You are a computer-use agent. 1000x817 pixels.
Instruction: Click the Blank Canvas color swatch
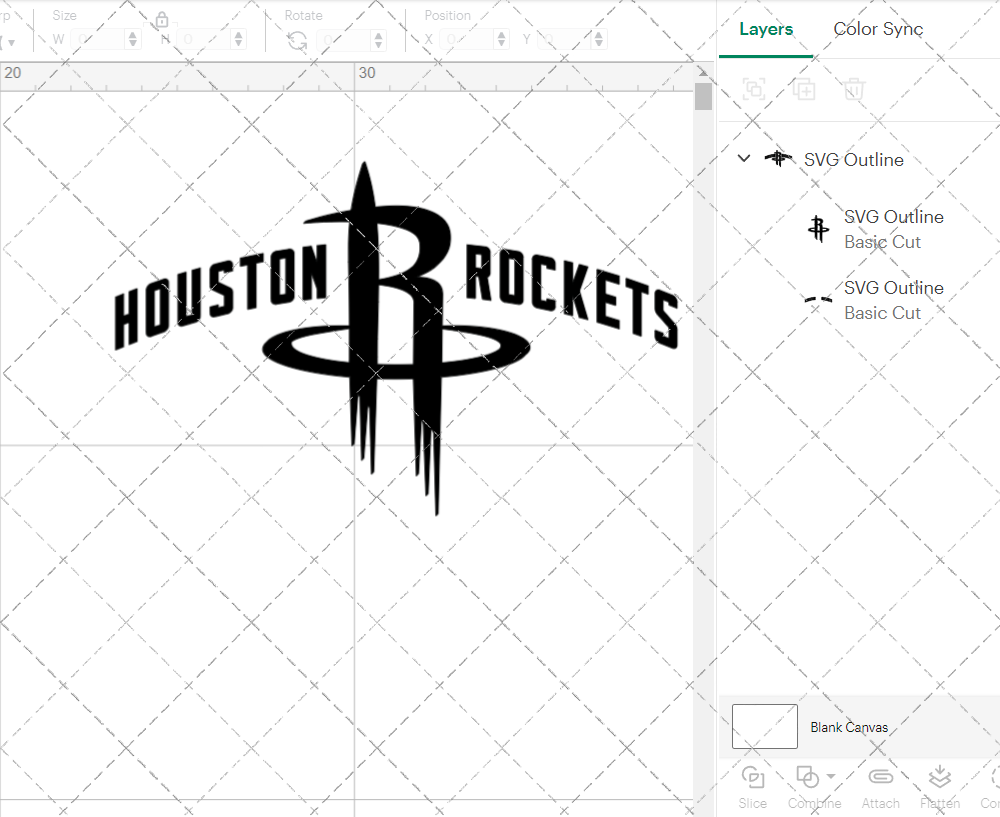[x=764, y=727]
